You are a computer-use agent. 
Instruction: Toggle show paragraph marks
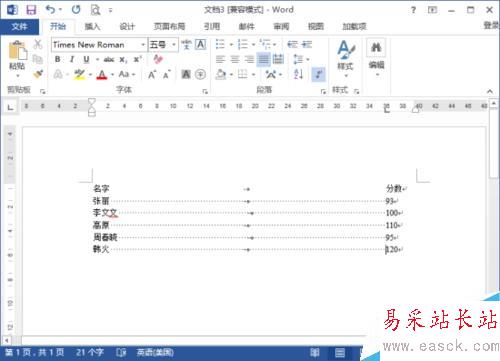coord(318,74)
